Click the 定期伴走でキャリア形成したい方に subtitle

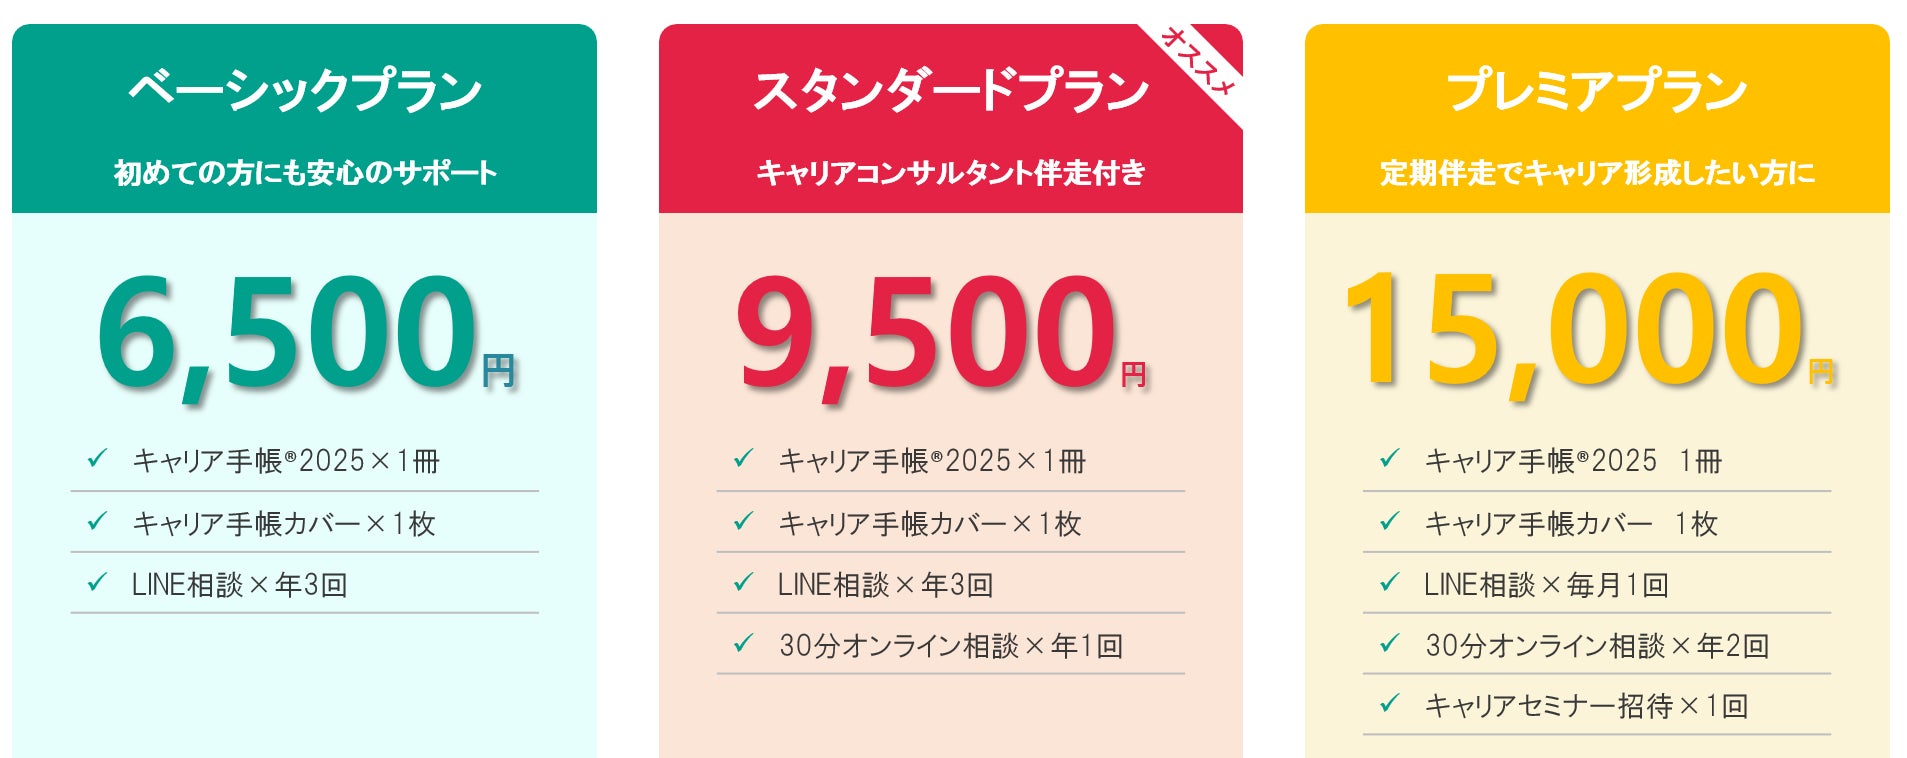(x=1597, y=173)
